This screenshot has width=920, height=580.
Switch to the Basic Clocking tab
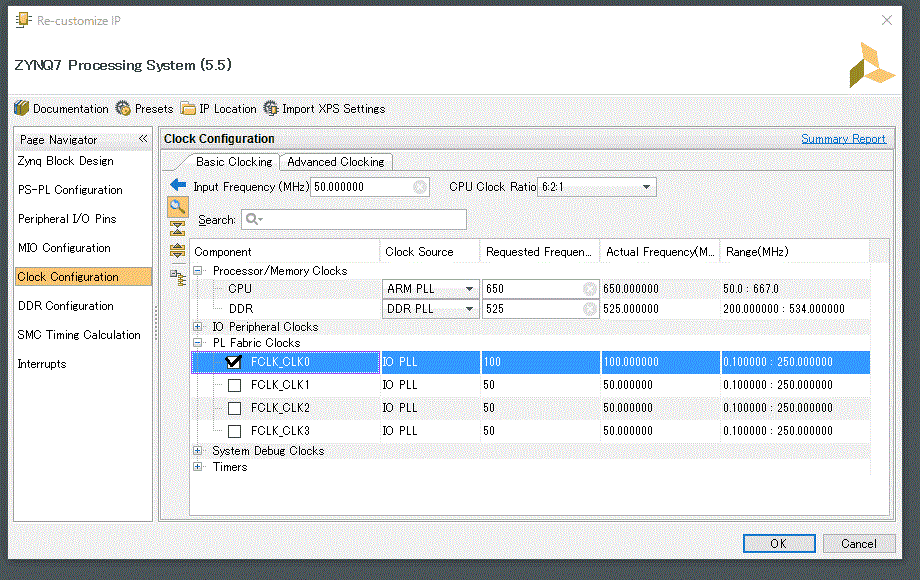pyautogui.click(x=234, y=162)
